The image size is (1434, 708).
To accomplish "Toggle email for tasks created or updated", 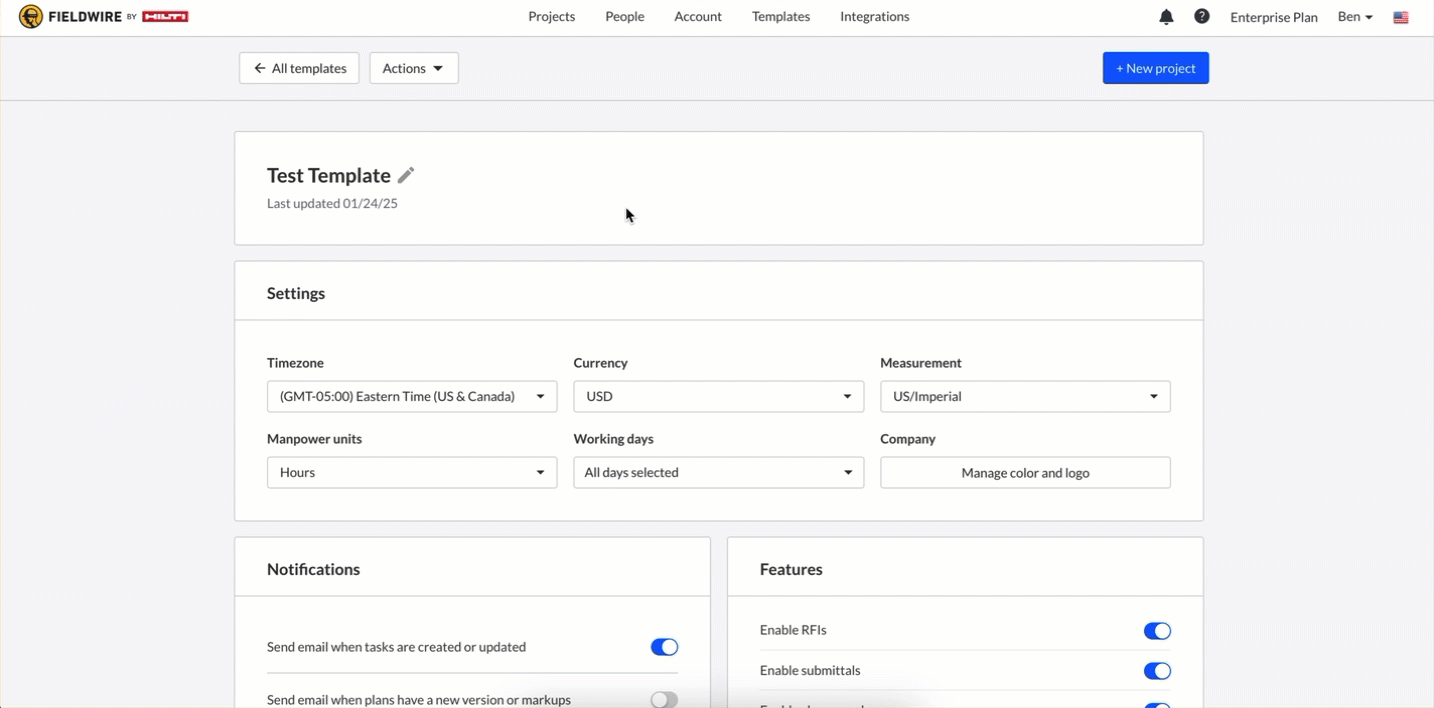I will point(664,647).
